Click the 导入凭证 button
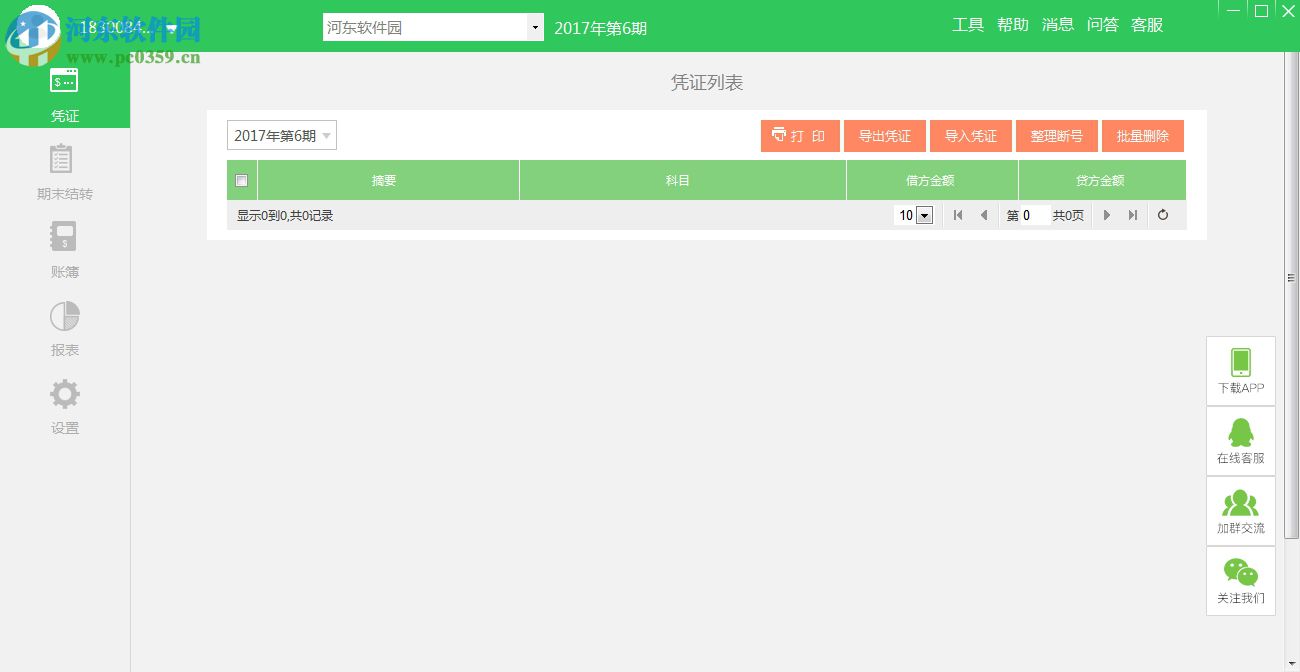 [x=971, y=136]
